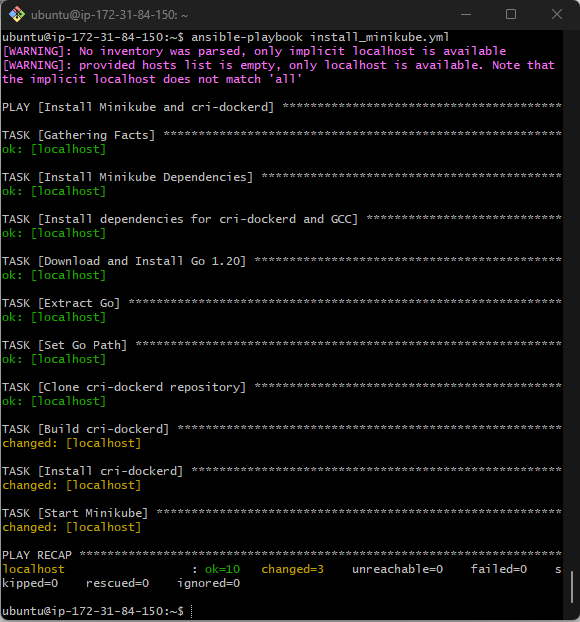Click changed: [localhost] under Build cri-dockerd
Screen dimensions: 580x622
click(71, 443)
